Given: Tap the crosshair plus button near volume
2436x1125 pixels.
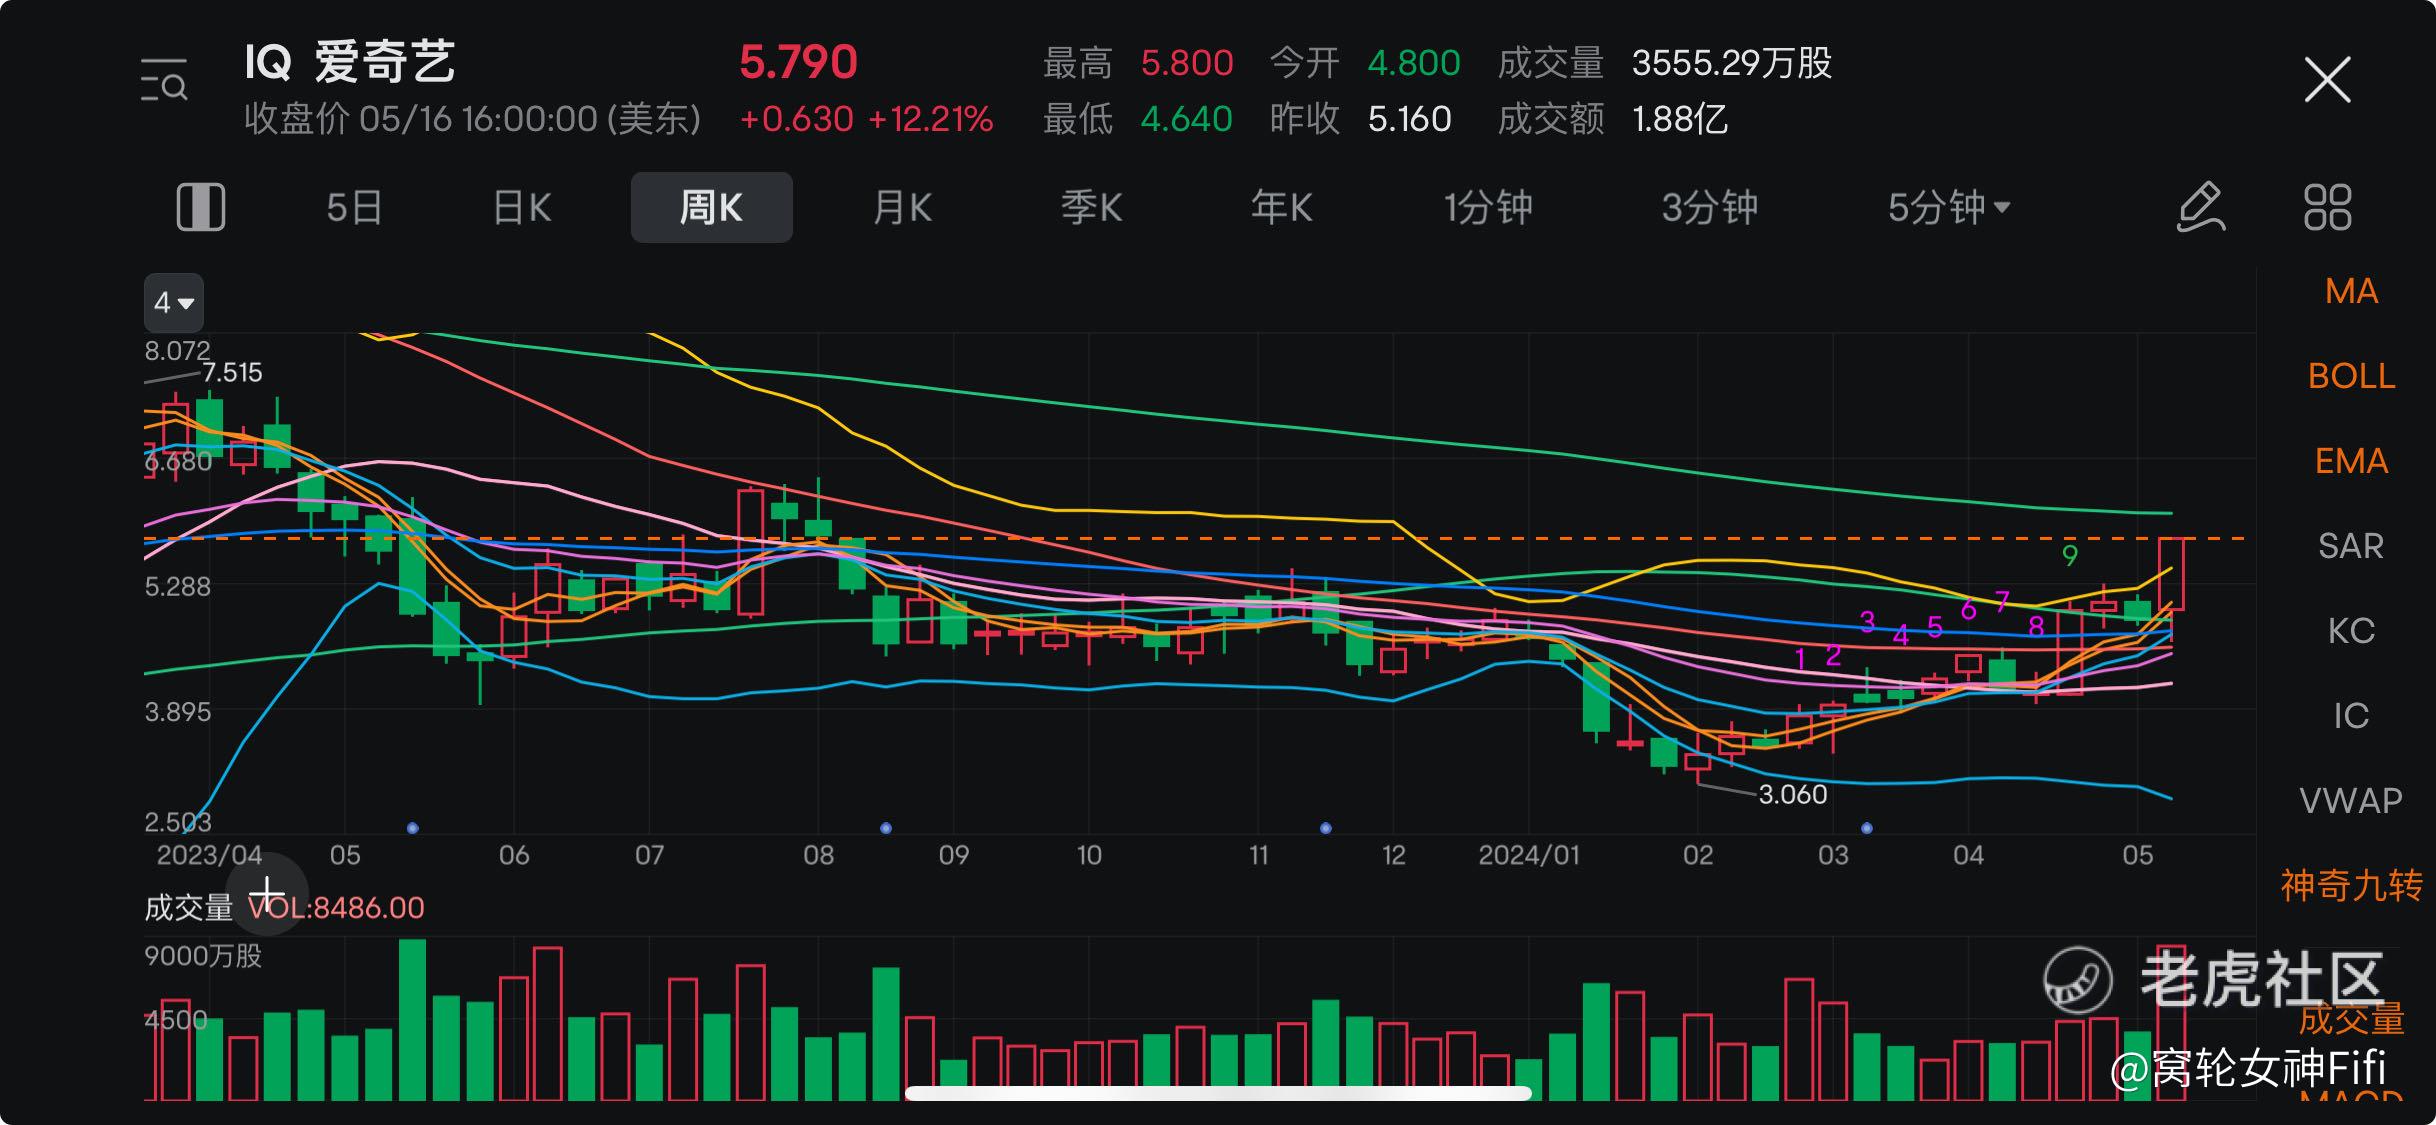Looking at the screenshot, I should point(267,893).
